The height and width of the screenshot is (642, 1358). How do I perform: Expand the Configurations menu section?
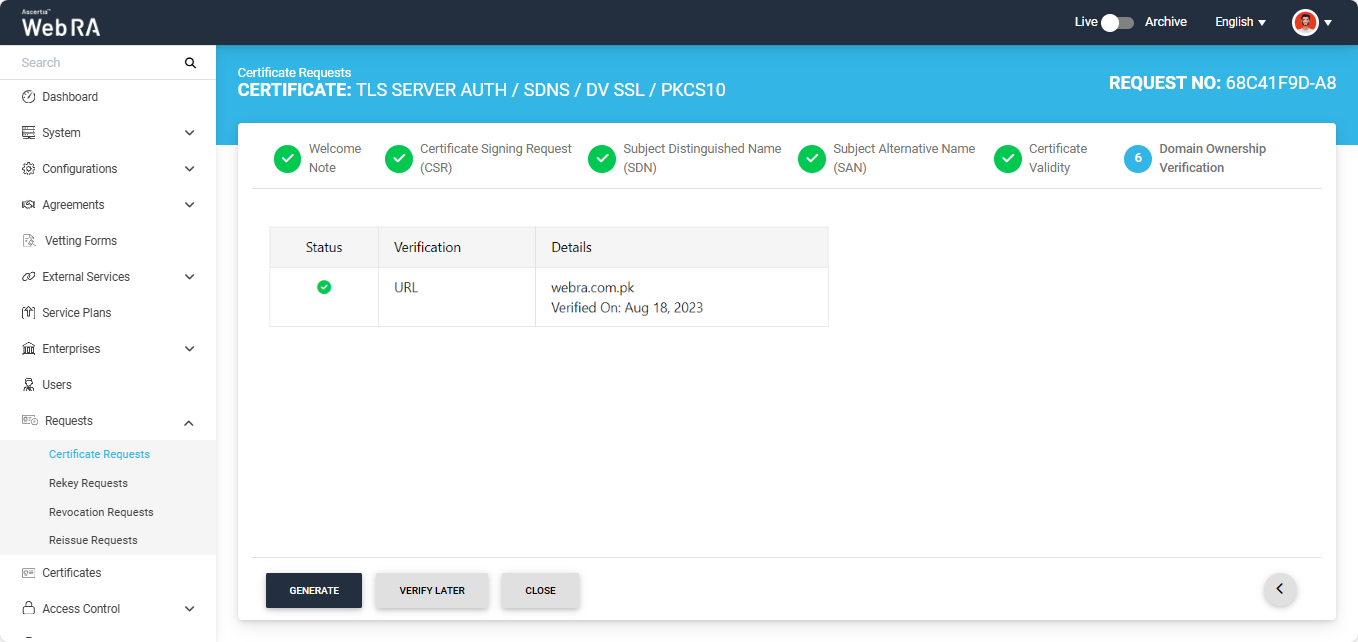click(189, 169)
